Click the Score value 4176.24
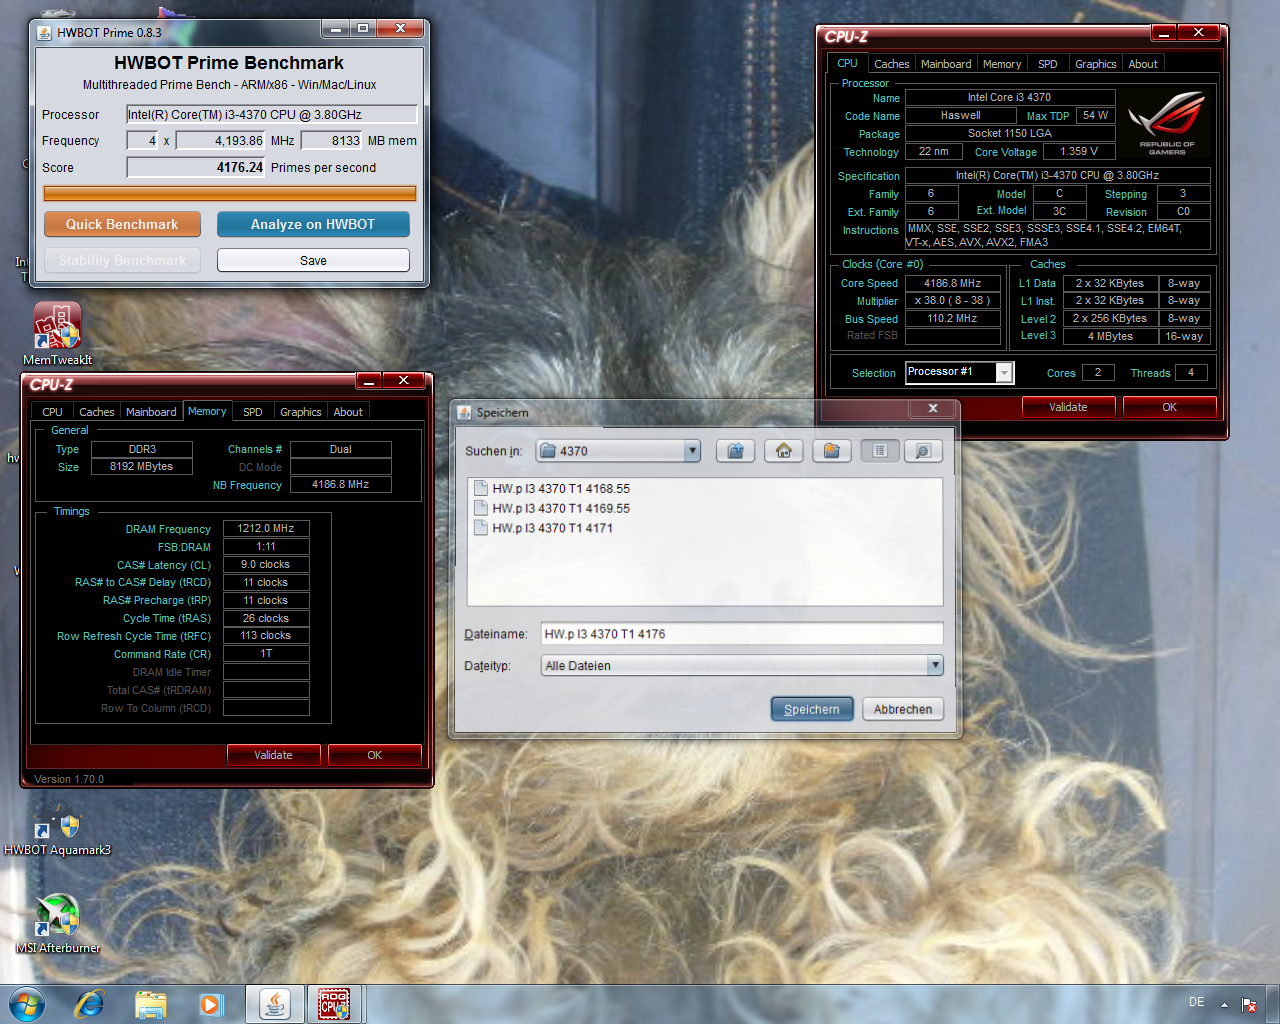The height and width of the screenshot is (1024, 1280). 196,168
